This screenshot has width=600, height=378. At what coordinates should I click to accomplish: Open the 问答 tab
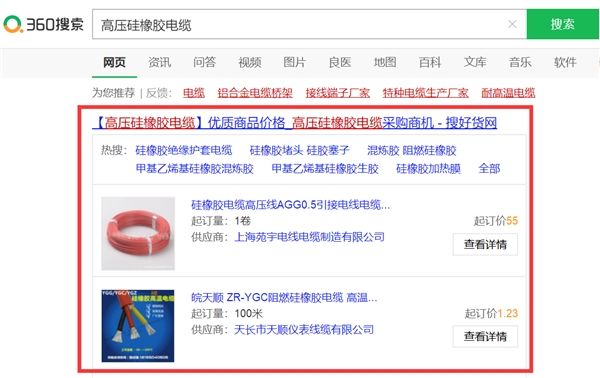204,62
